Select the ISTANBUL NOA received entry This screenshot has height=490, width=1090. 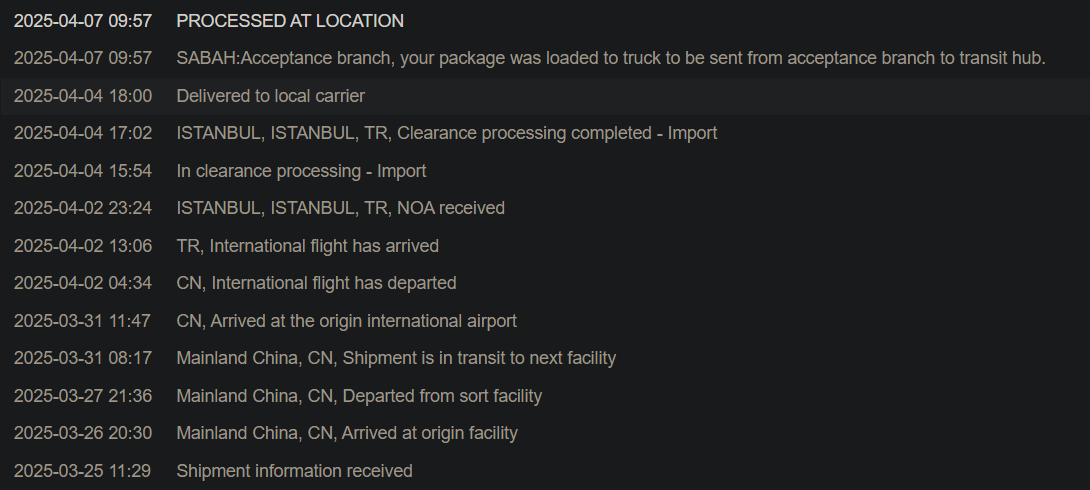click(x=340, y=208)
